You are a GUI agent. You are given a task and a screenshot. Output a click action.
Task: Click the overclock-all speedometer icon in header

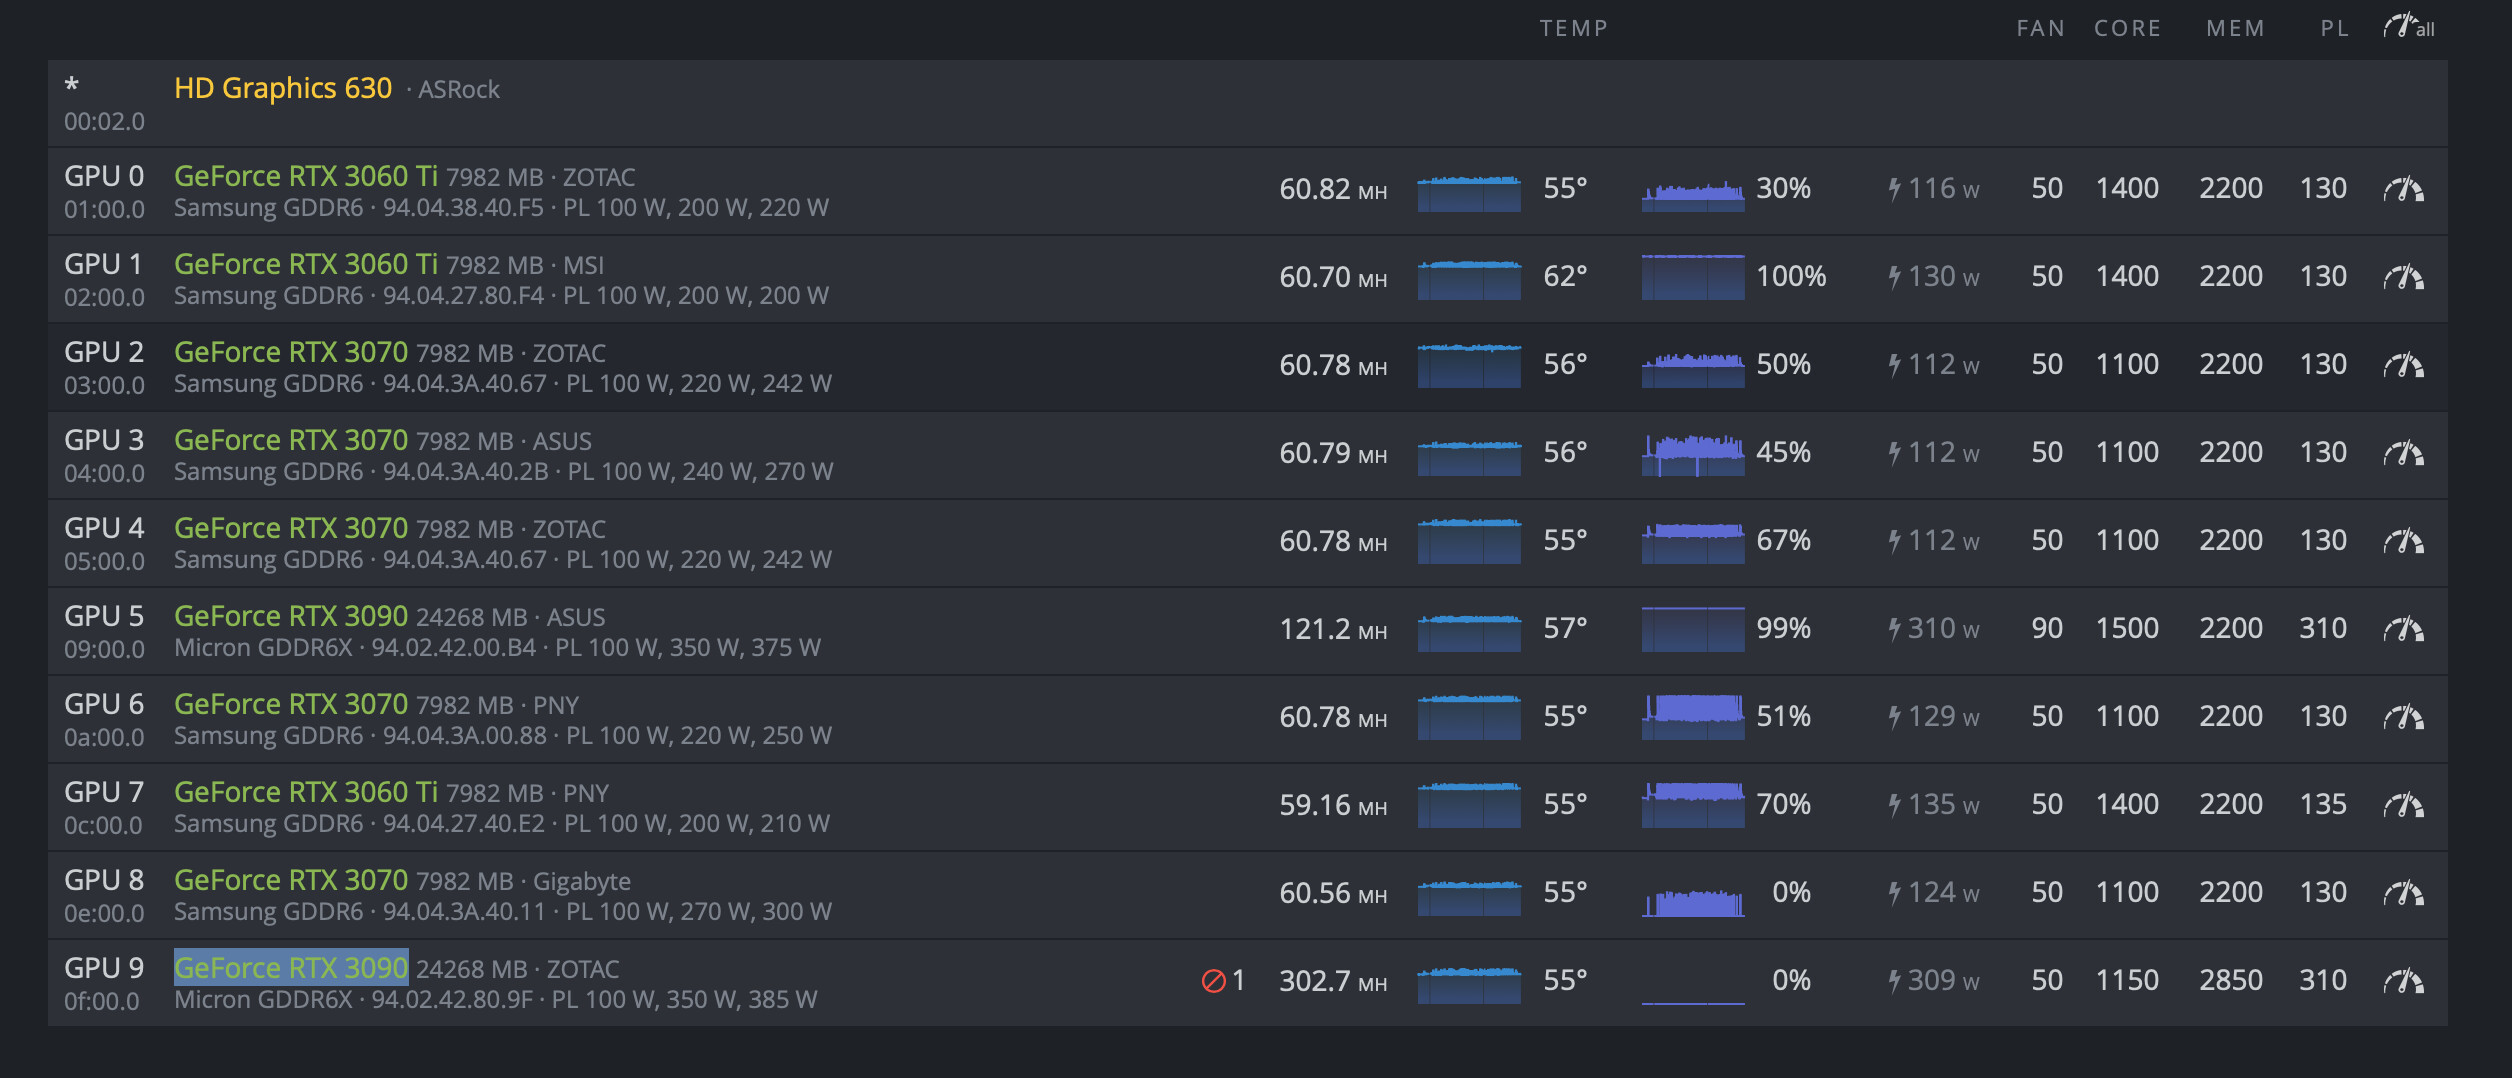click(2408, 27)
